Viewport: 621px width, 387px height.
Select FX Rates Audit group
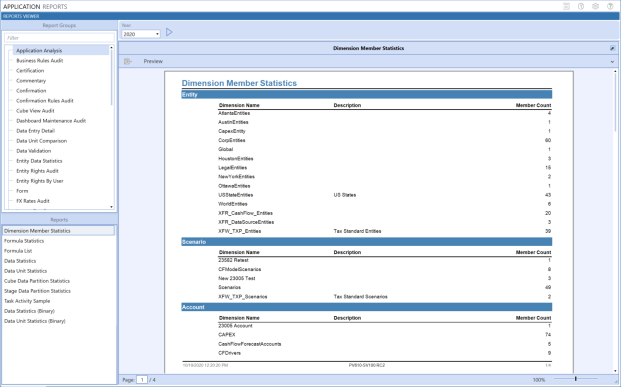pyautogui.click(x=33, y=201)
